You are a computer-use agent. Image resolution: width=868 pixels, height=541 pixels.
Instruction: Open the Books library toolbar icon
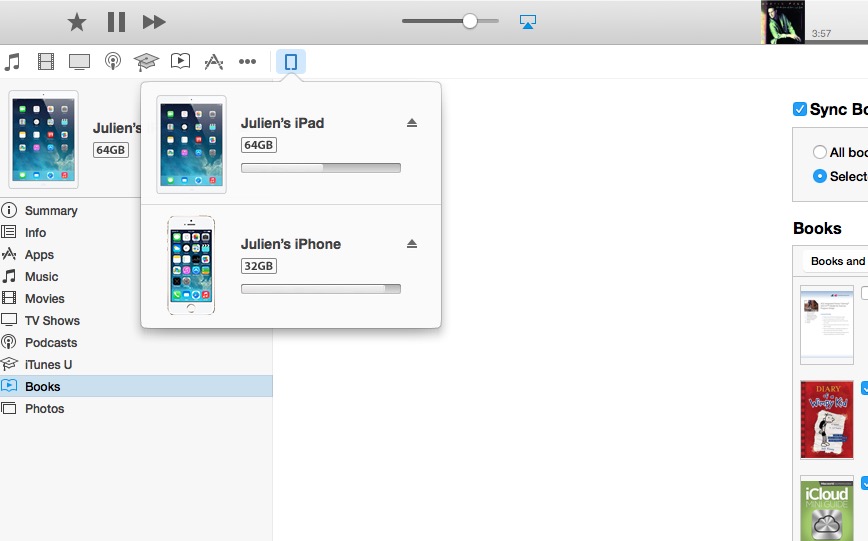[180, 61]
